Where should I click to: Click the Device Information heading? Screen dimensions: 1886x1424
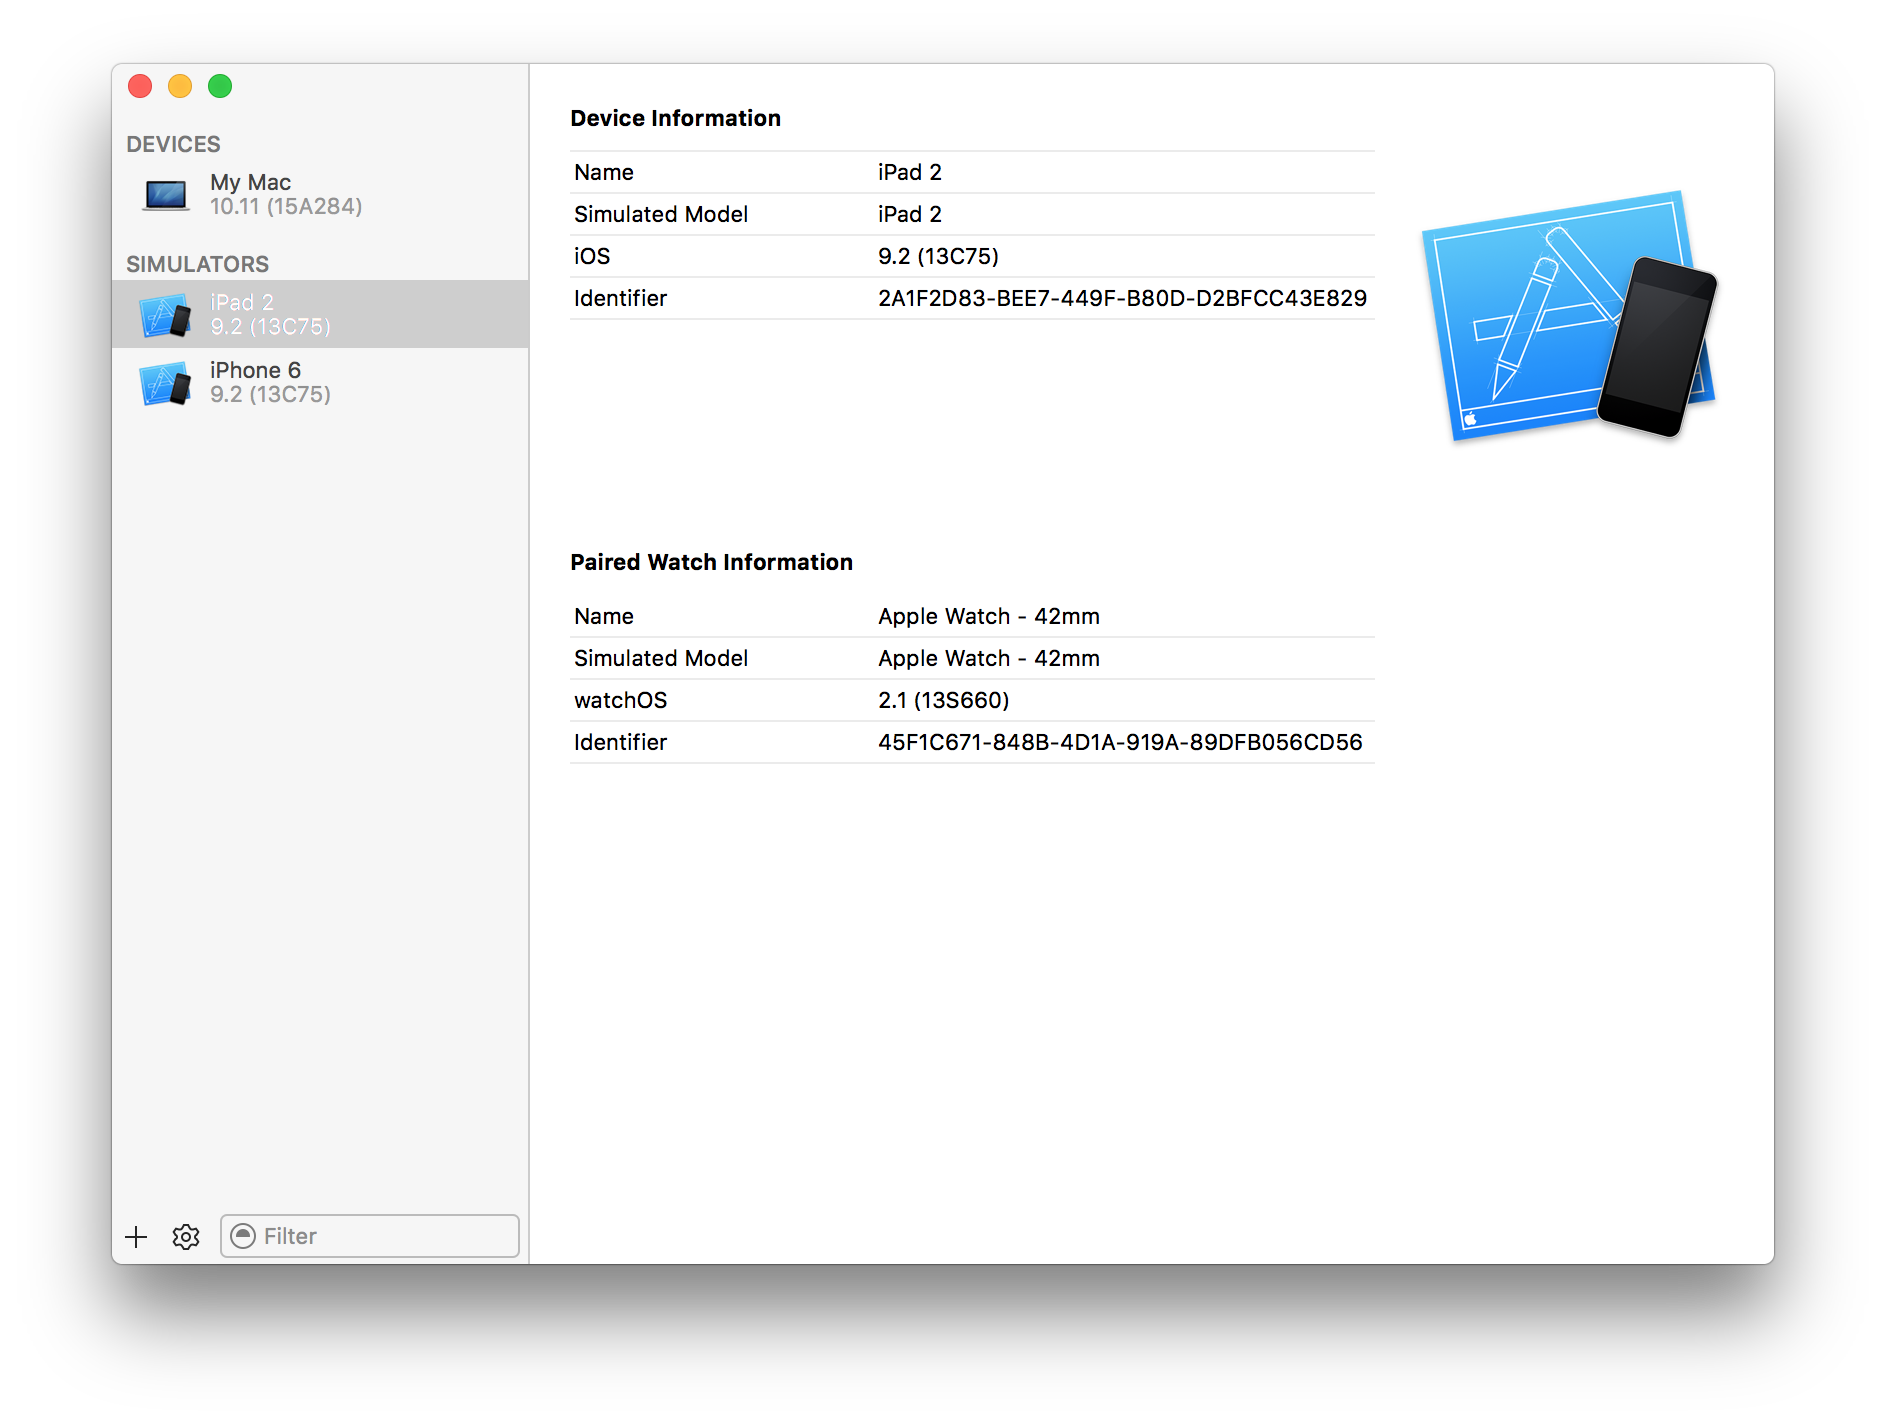pyautogui.click(x=675, y=119)
